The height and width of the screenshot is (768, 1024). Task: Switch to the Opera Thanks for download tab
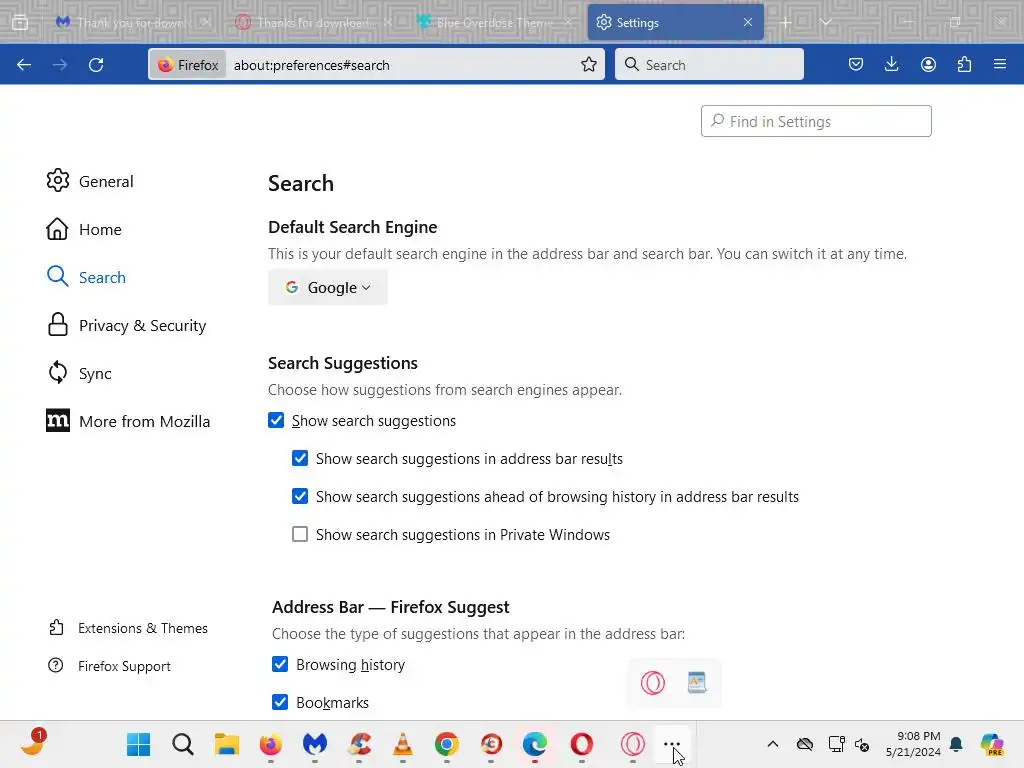click(x=313, y=23)
